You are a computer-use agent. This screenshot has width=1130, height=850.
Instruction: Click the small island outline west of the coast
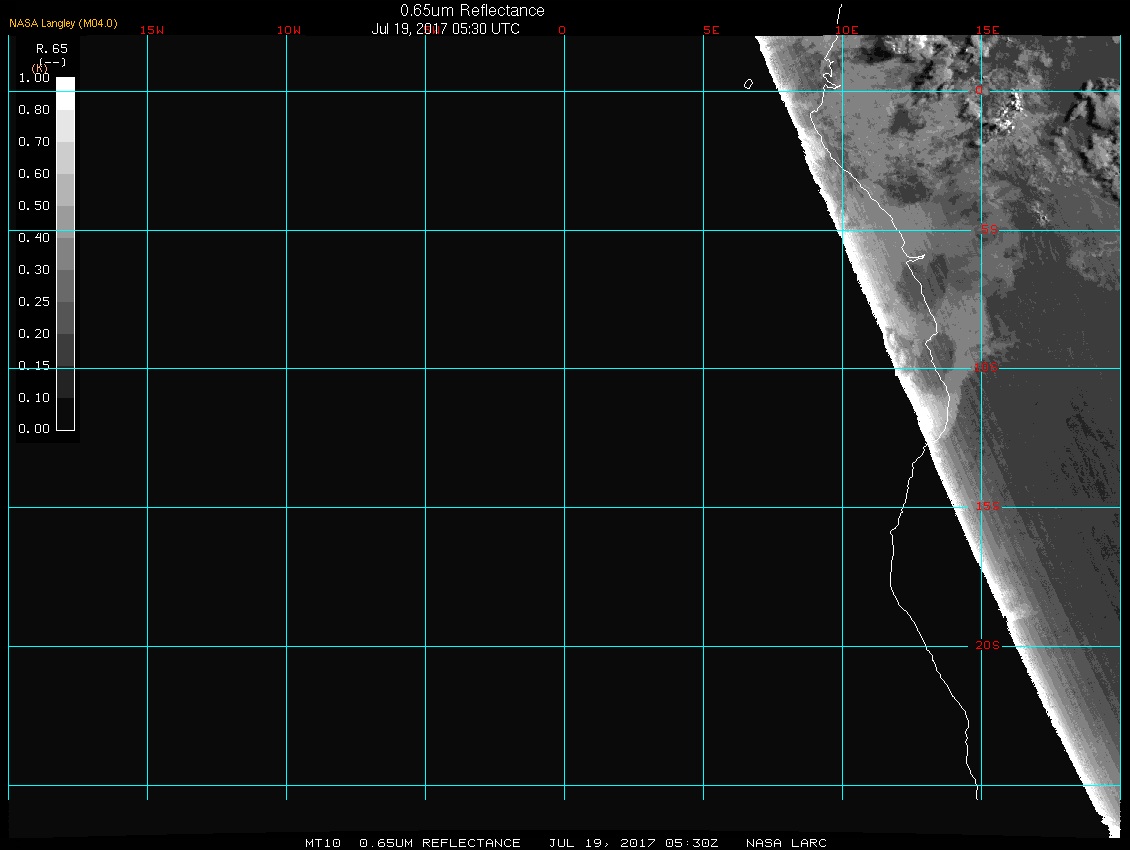[x=748, y=84]
